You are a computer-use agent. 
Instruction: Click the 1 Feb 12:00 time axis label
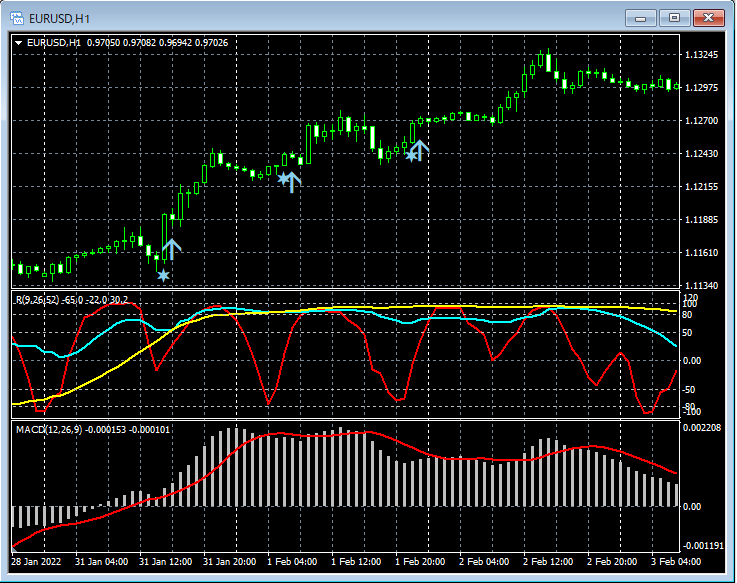(x=357, y=562)
